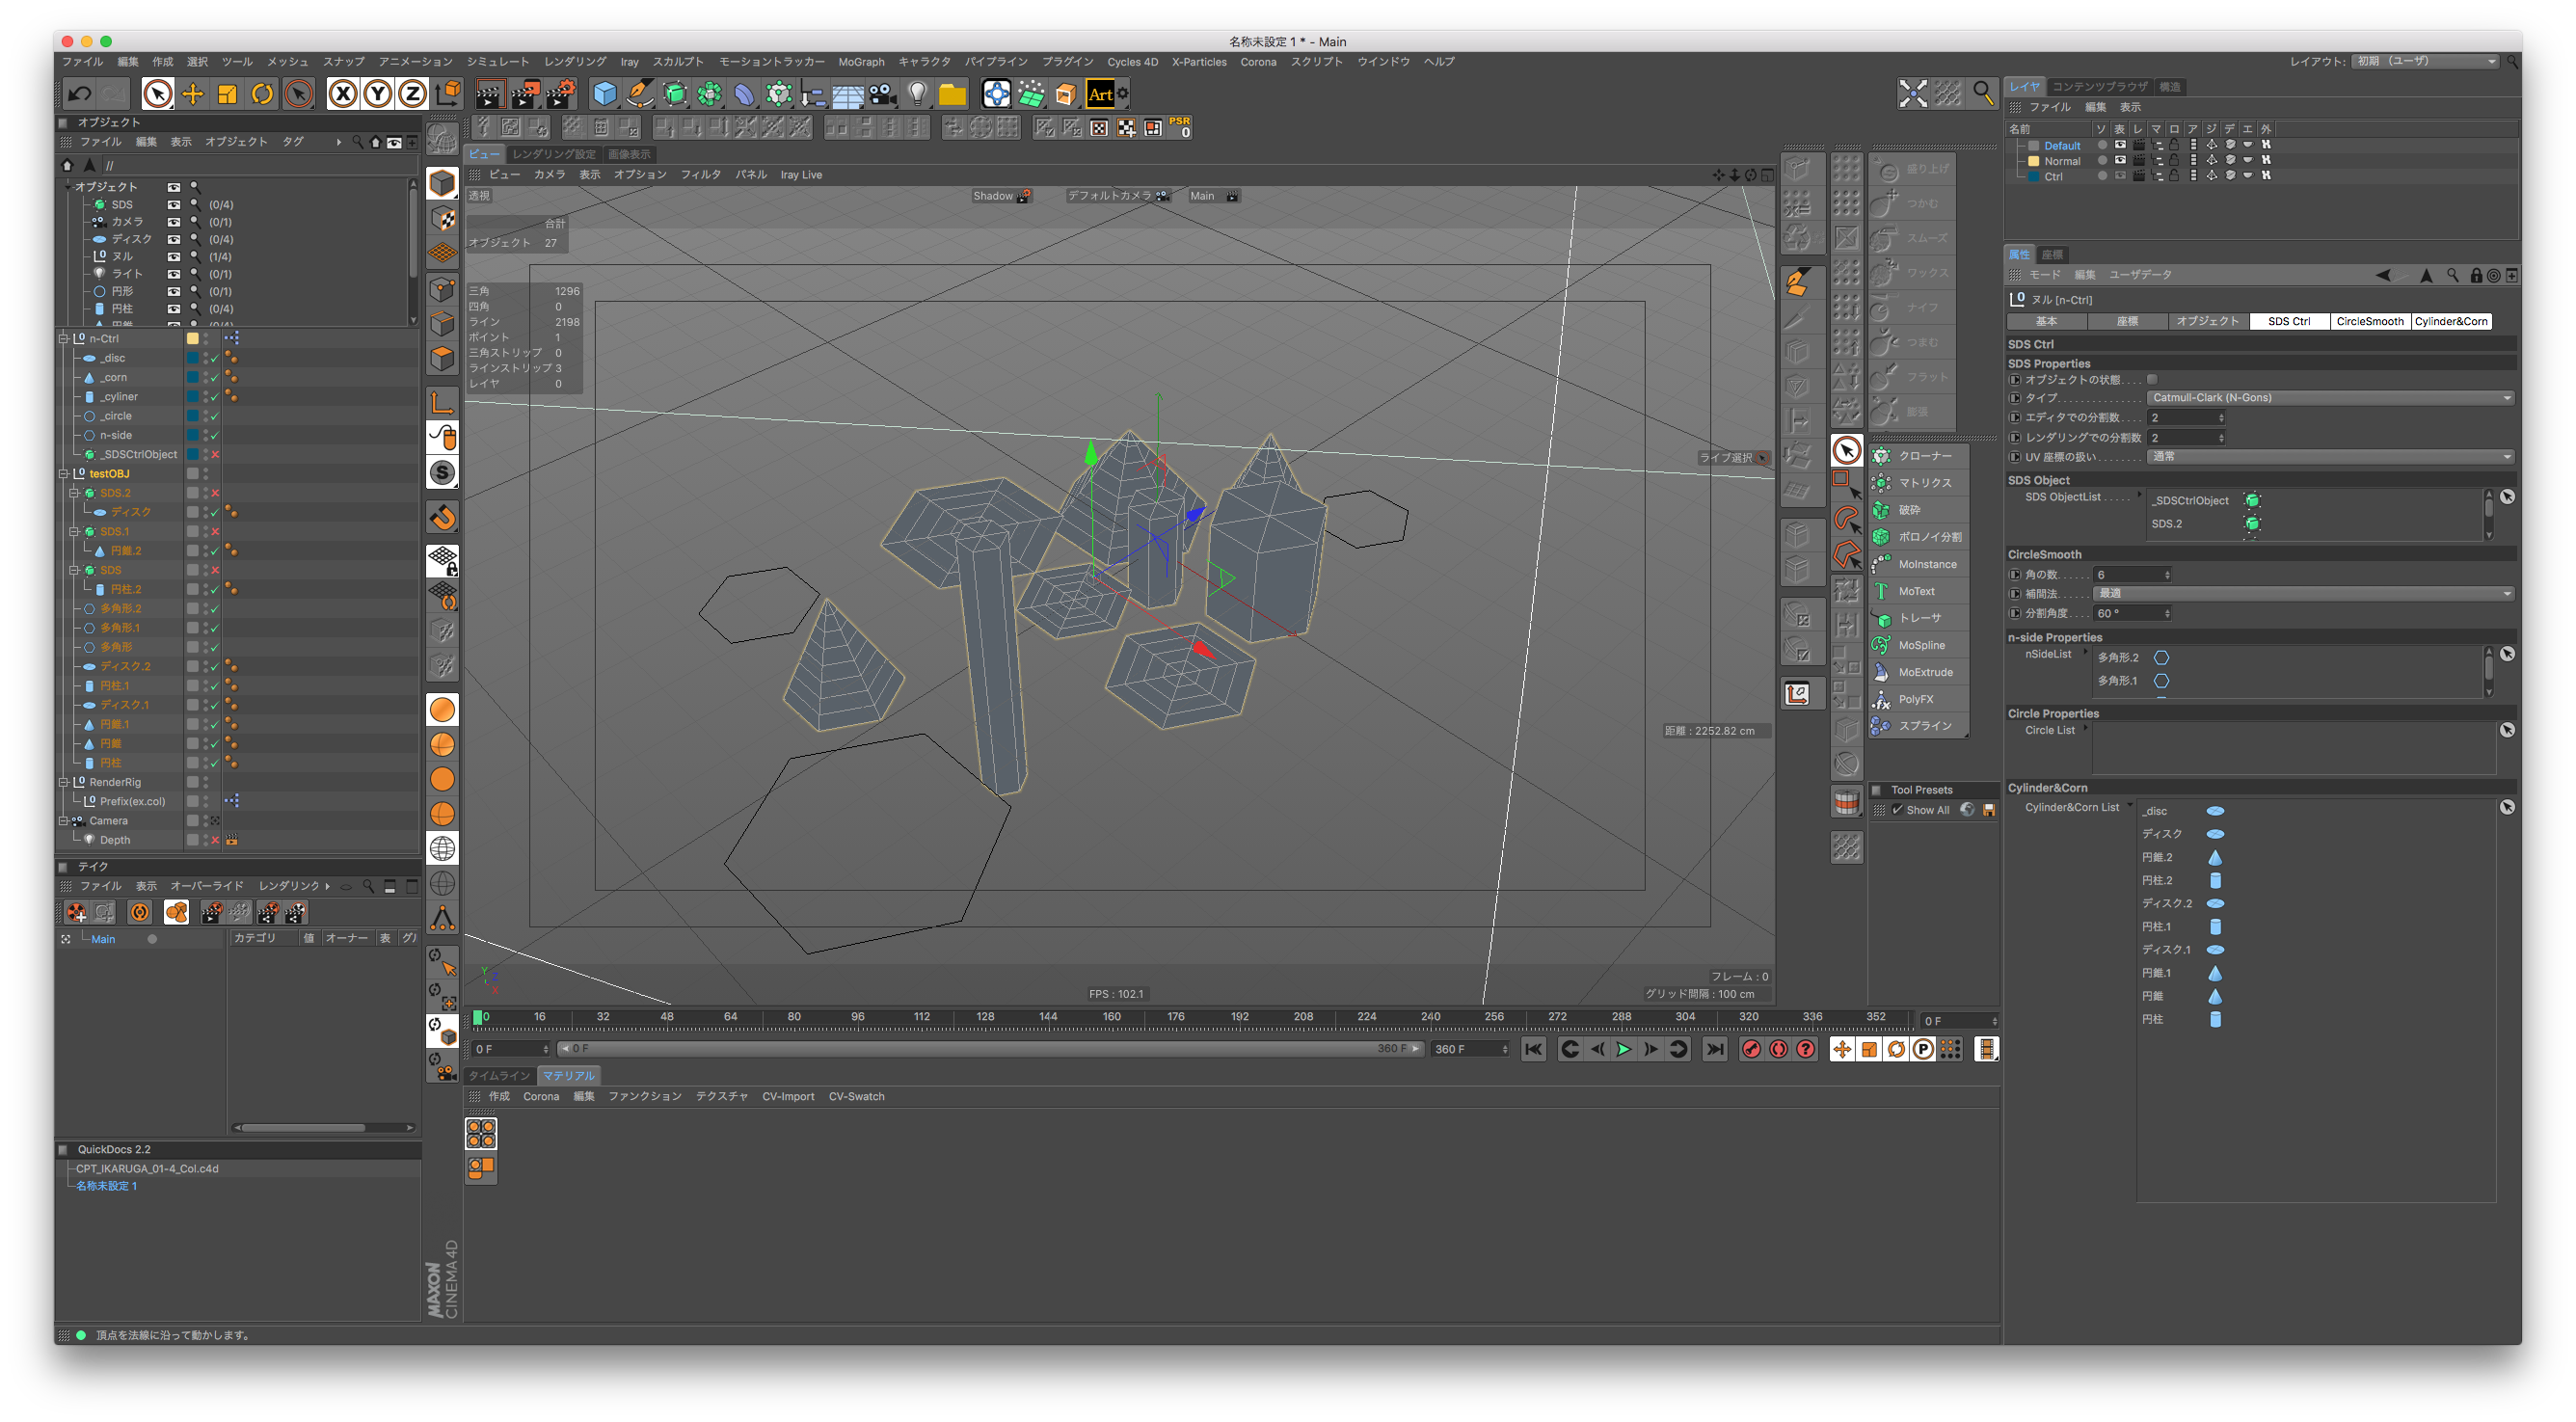The width and height of the screenshot is (2576, 1422).
Task: Click the Cylinder&Corn tab button
Action: point(2450,322)
